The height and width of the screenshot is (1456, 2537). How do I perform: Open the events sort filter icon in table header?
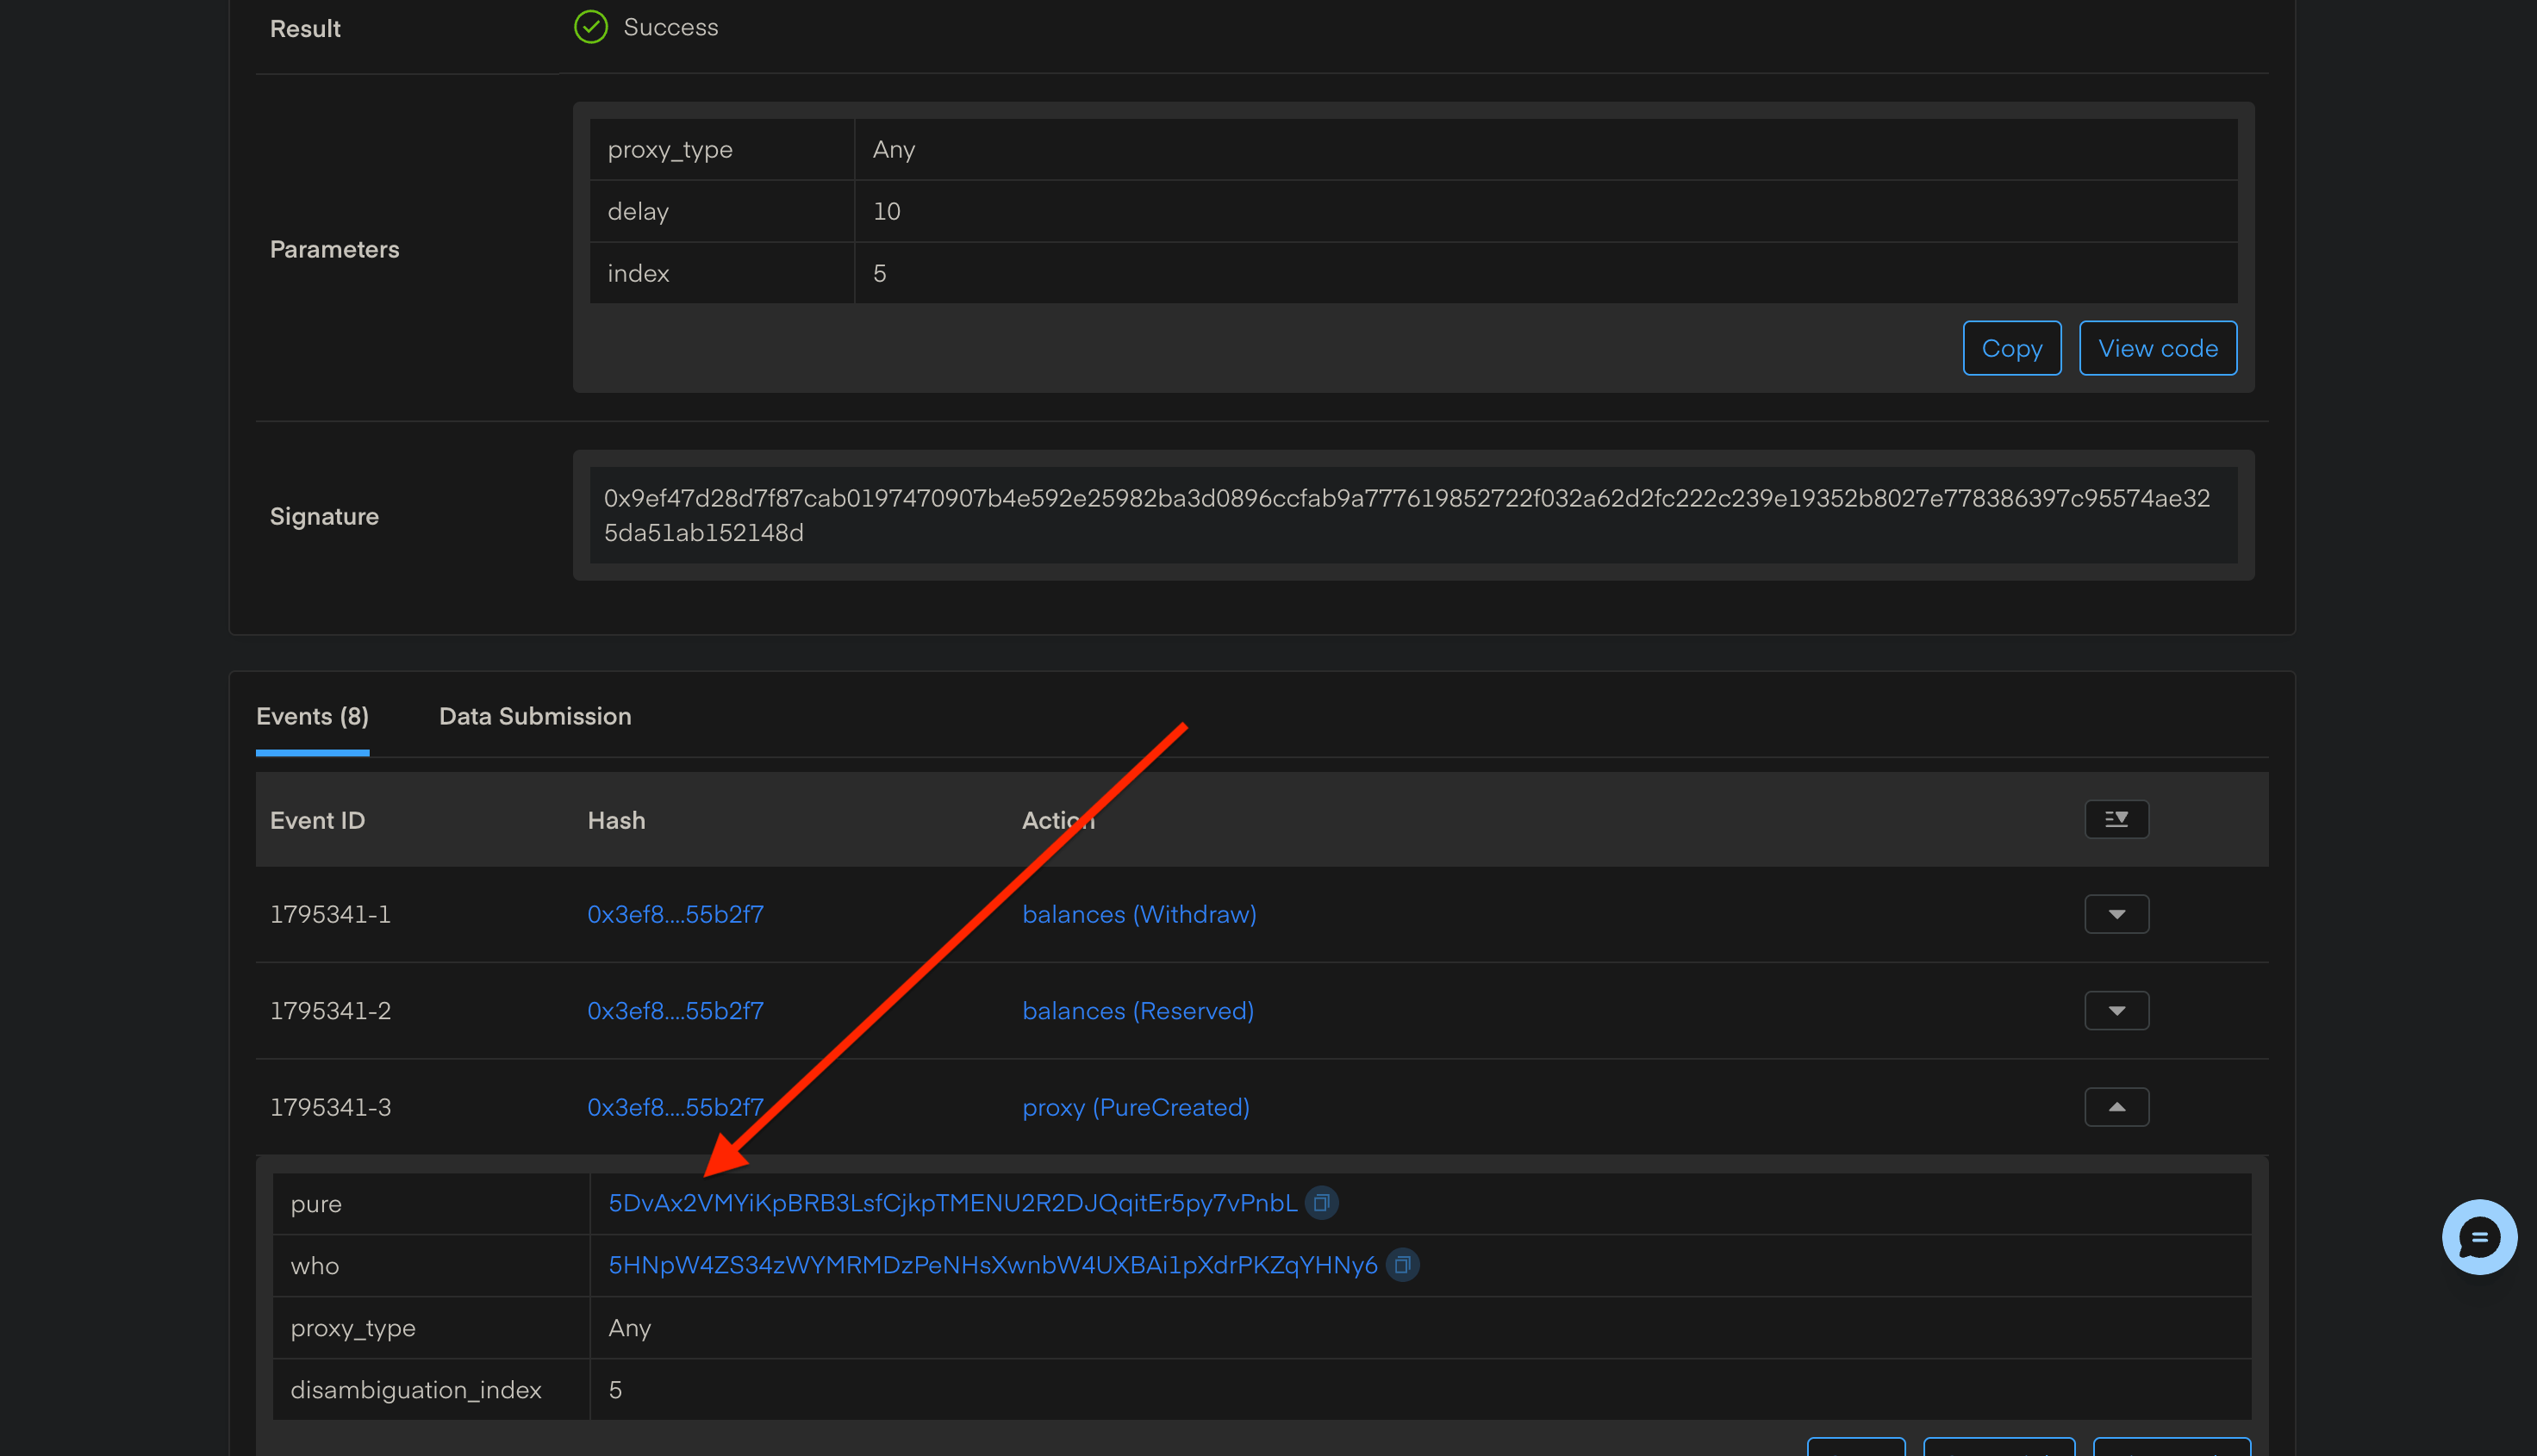2117,819
